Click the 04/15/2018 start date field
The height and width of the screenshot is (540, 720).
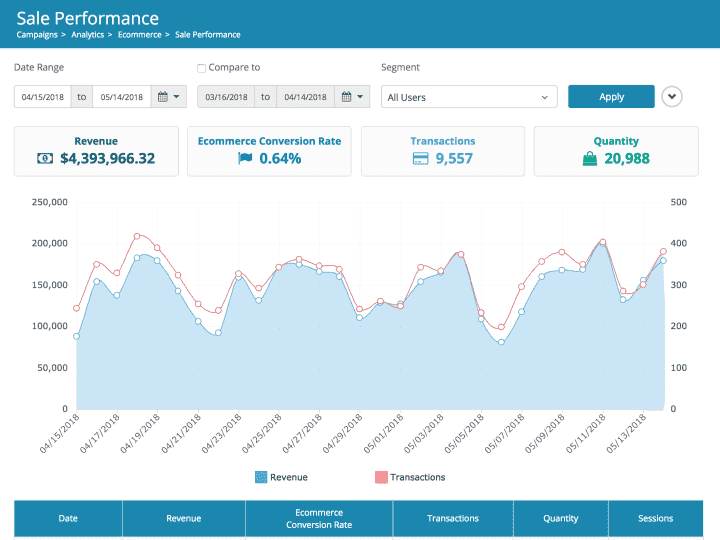pyautogui.click(x=42, y=97)
